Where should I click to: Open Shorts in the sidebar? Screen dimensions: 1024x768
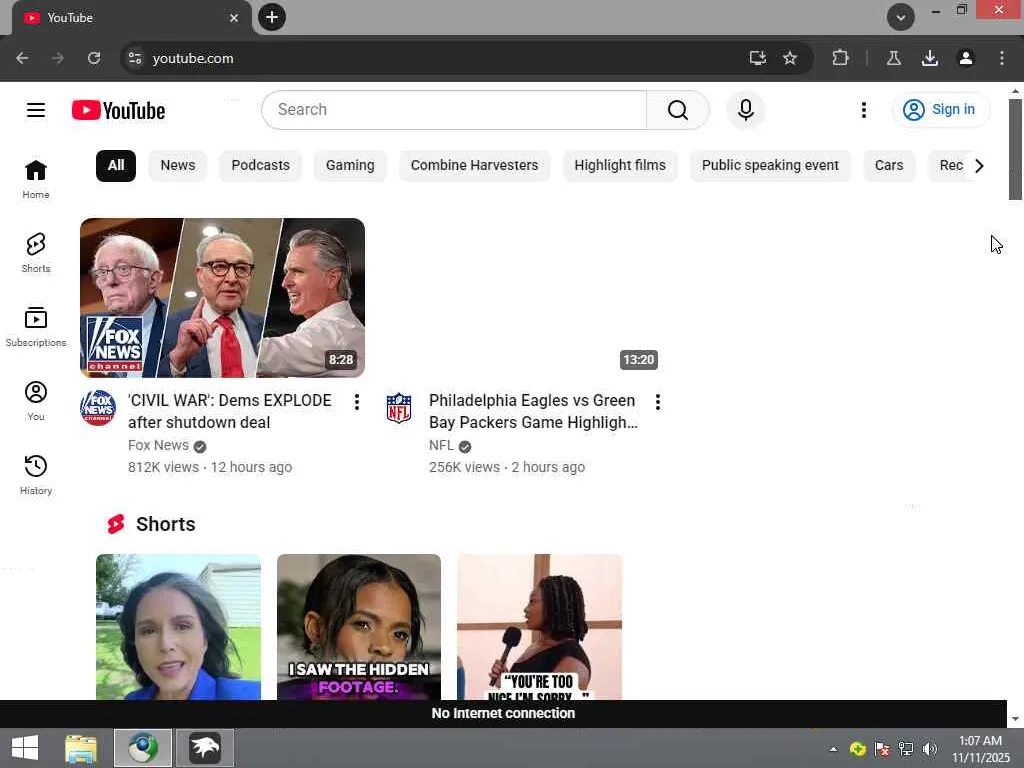[x=36, y=253]
